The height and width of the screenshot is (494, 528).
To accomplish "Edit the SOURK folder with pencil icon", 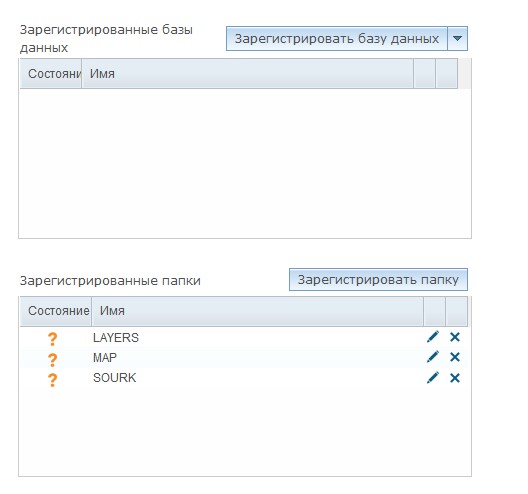I will tap(433, 377).
